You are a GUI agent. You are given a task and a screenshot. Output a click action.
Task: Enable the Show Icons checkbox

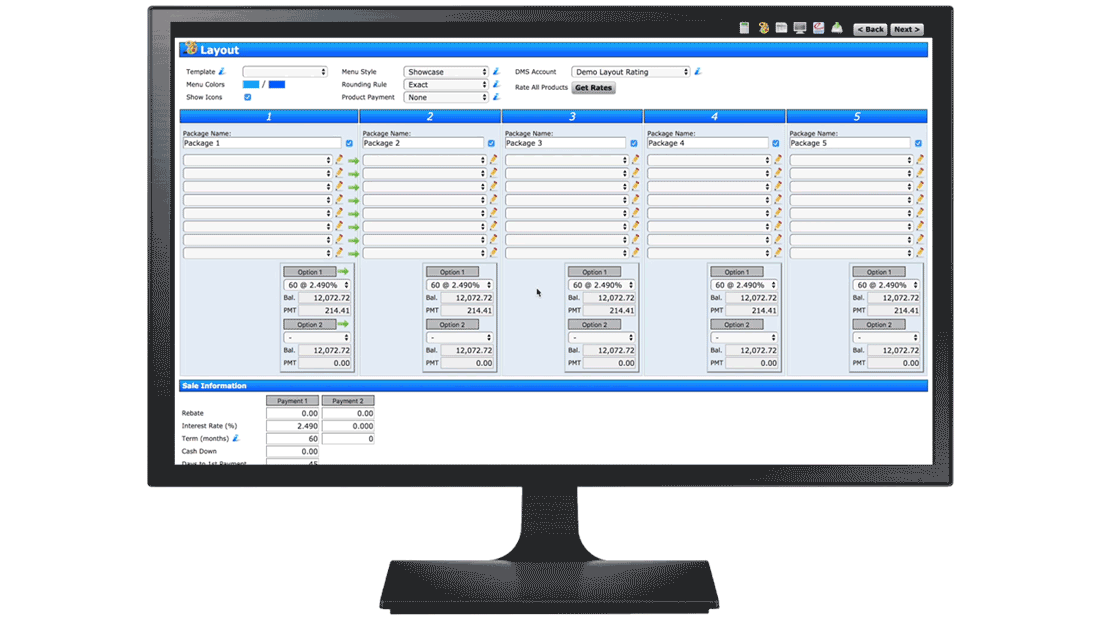[247, 97]
